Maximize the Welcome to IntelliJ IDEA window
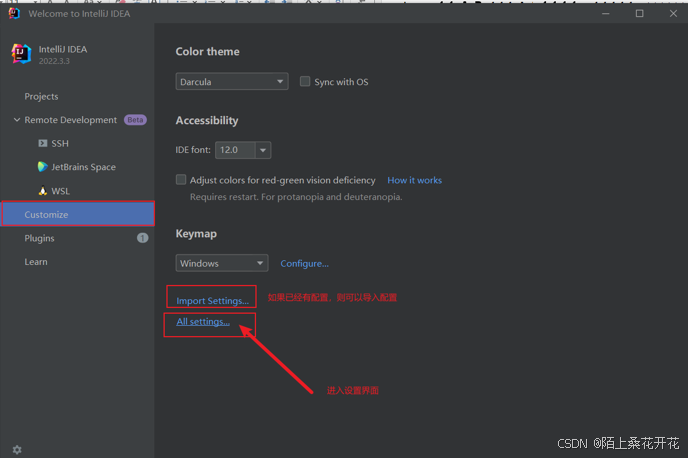 (639, 14)
